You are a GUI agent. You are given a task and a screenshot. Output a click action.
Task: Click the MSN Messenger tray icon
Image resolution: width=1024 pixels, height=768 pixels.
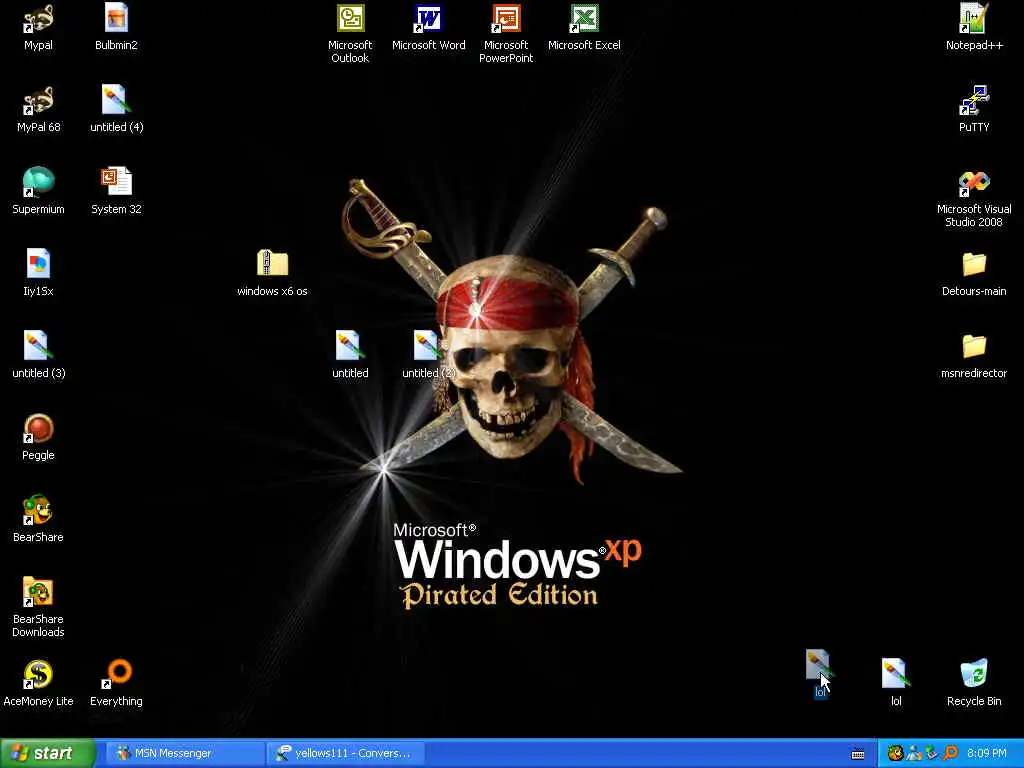pos(914,753)
